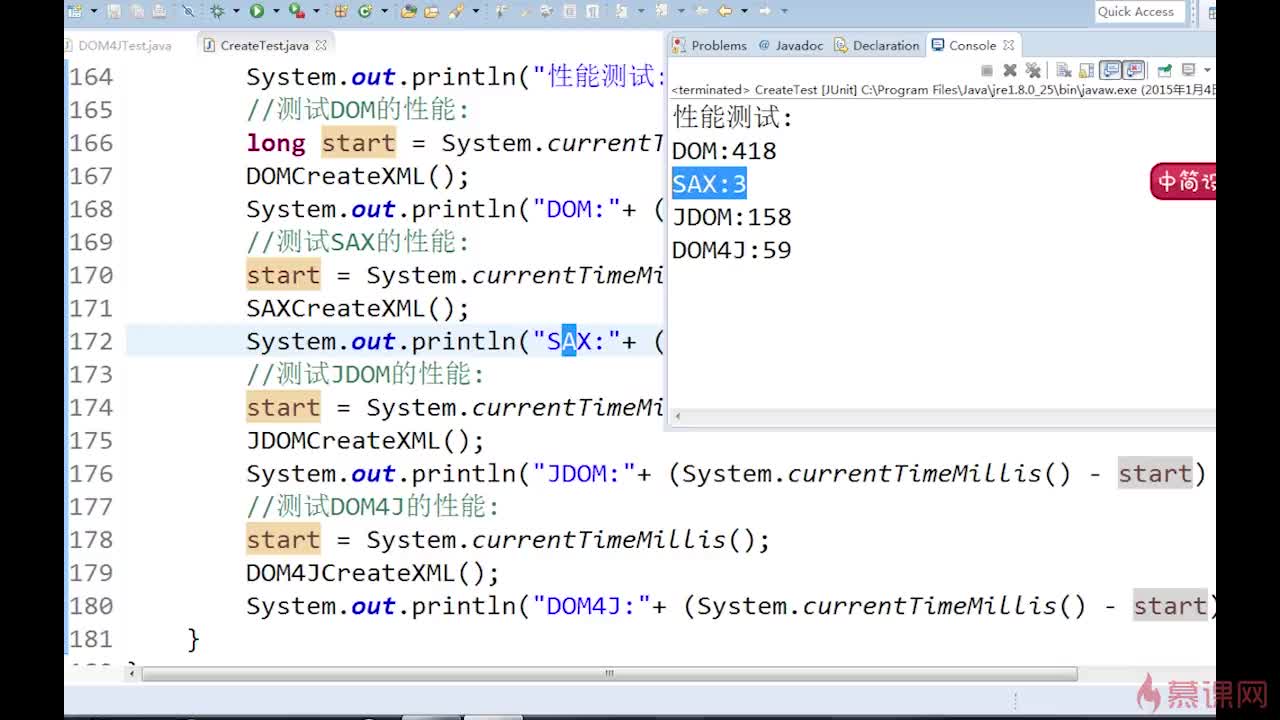The width and height of the screenshot is (1280, 720).
Task: Click the console Terminate square icon
Action: 987,70
